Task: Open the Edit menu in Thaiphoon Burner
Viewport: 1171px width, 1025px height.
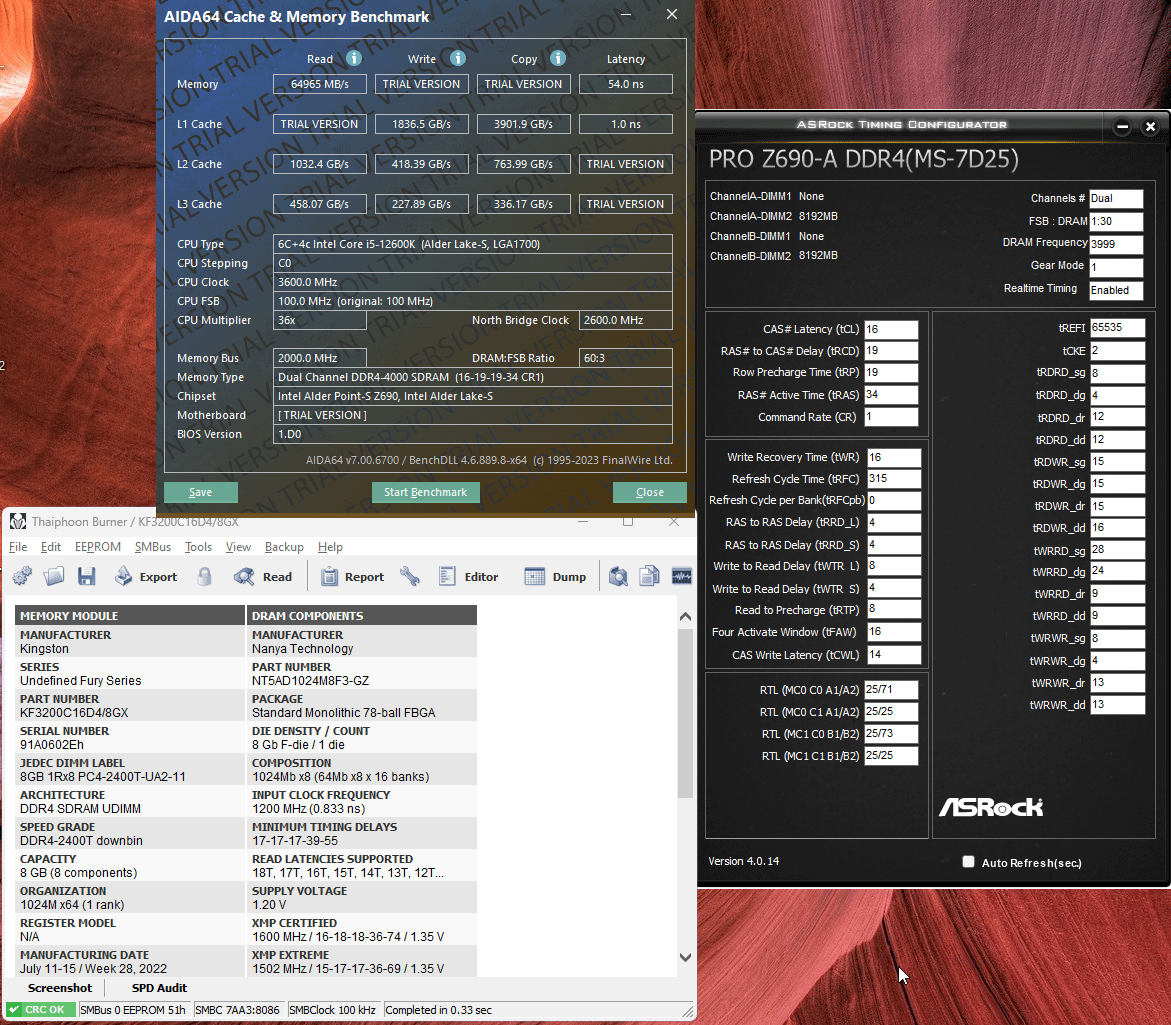Action: pyautogui.click(x=51, y=546)
